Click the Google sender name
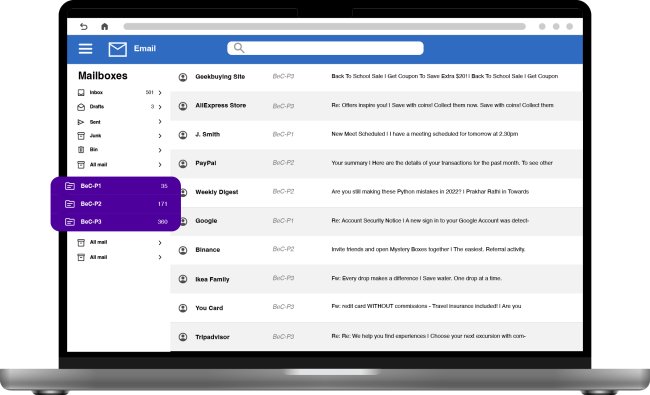This screenshot has width=650, height=395. pyautogui.click(x=206, y=221)
